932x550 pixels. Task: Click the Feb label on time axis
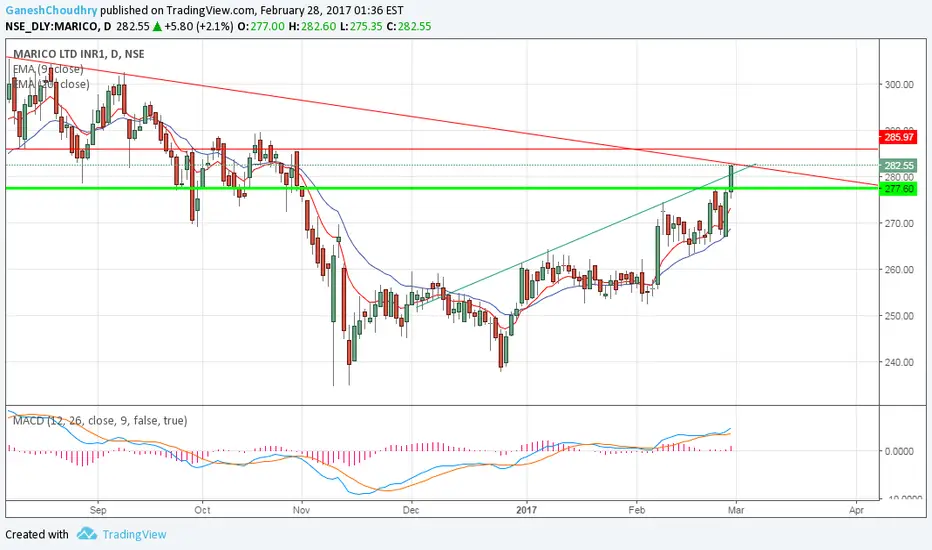click(x=637, y=510)
